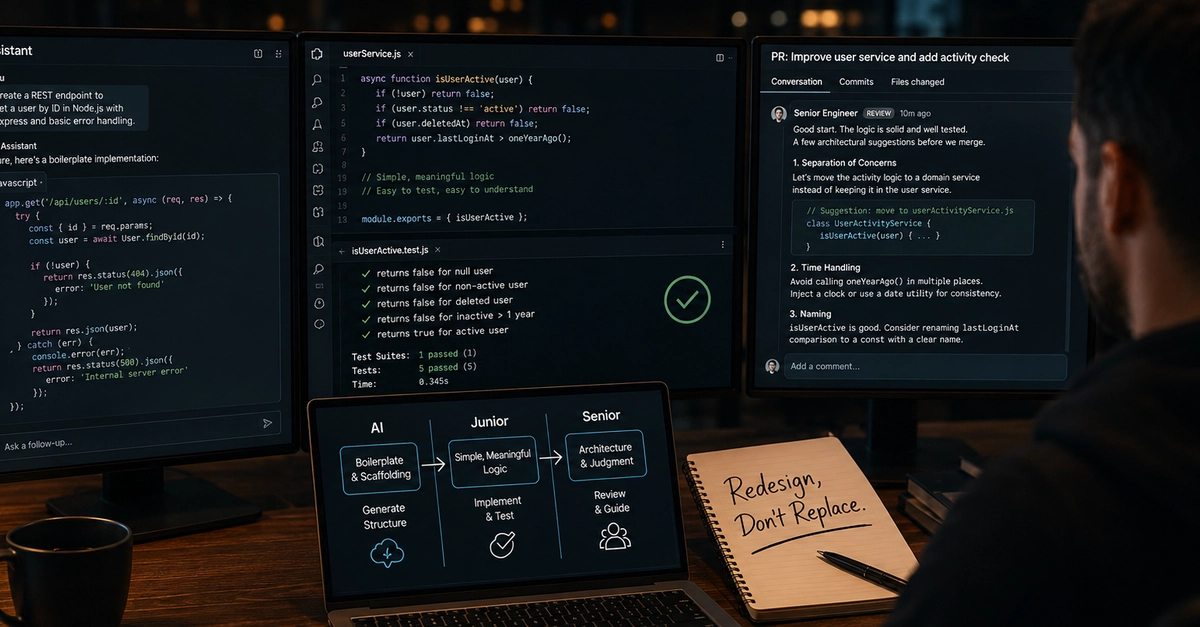Click the 'Simple, Meaningful Logic' box on laptop

click(x=494, y=462)
